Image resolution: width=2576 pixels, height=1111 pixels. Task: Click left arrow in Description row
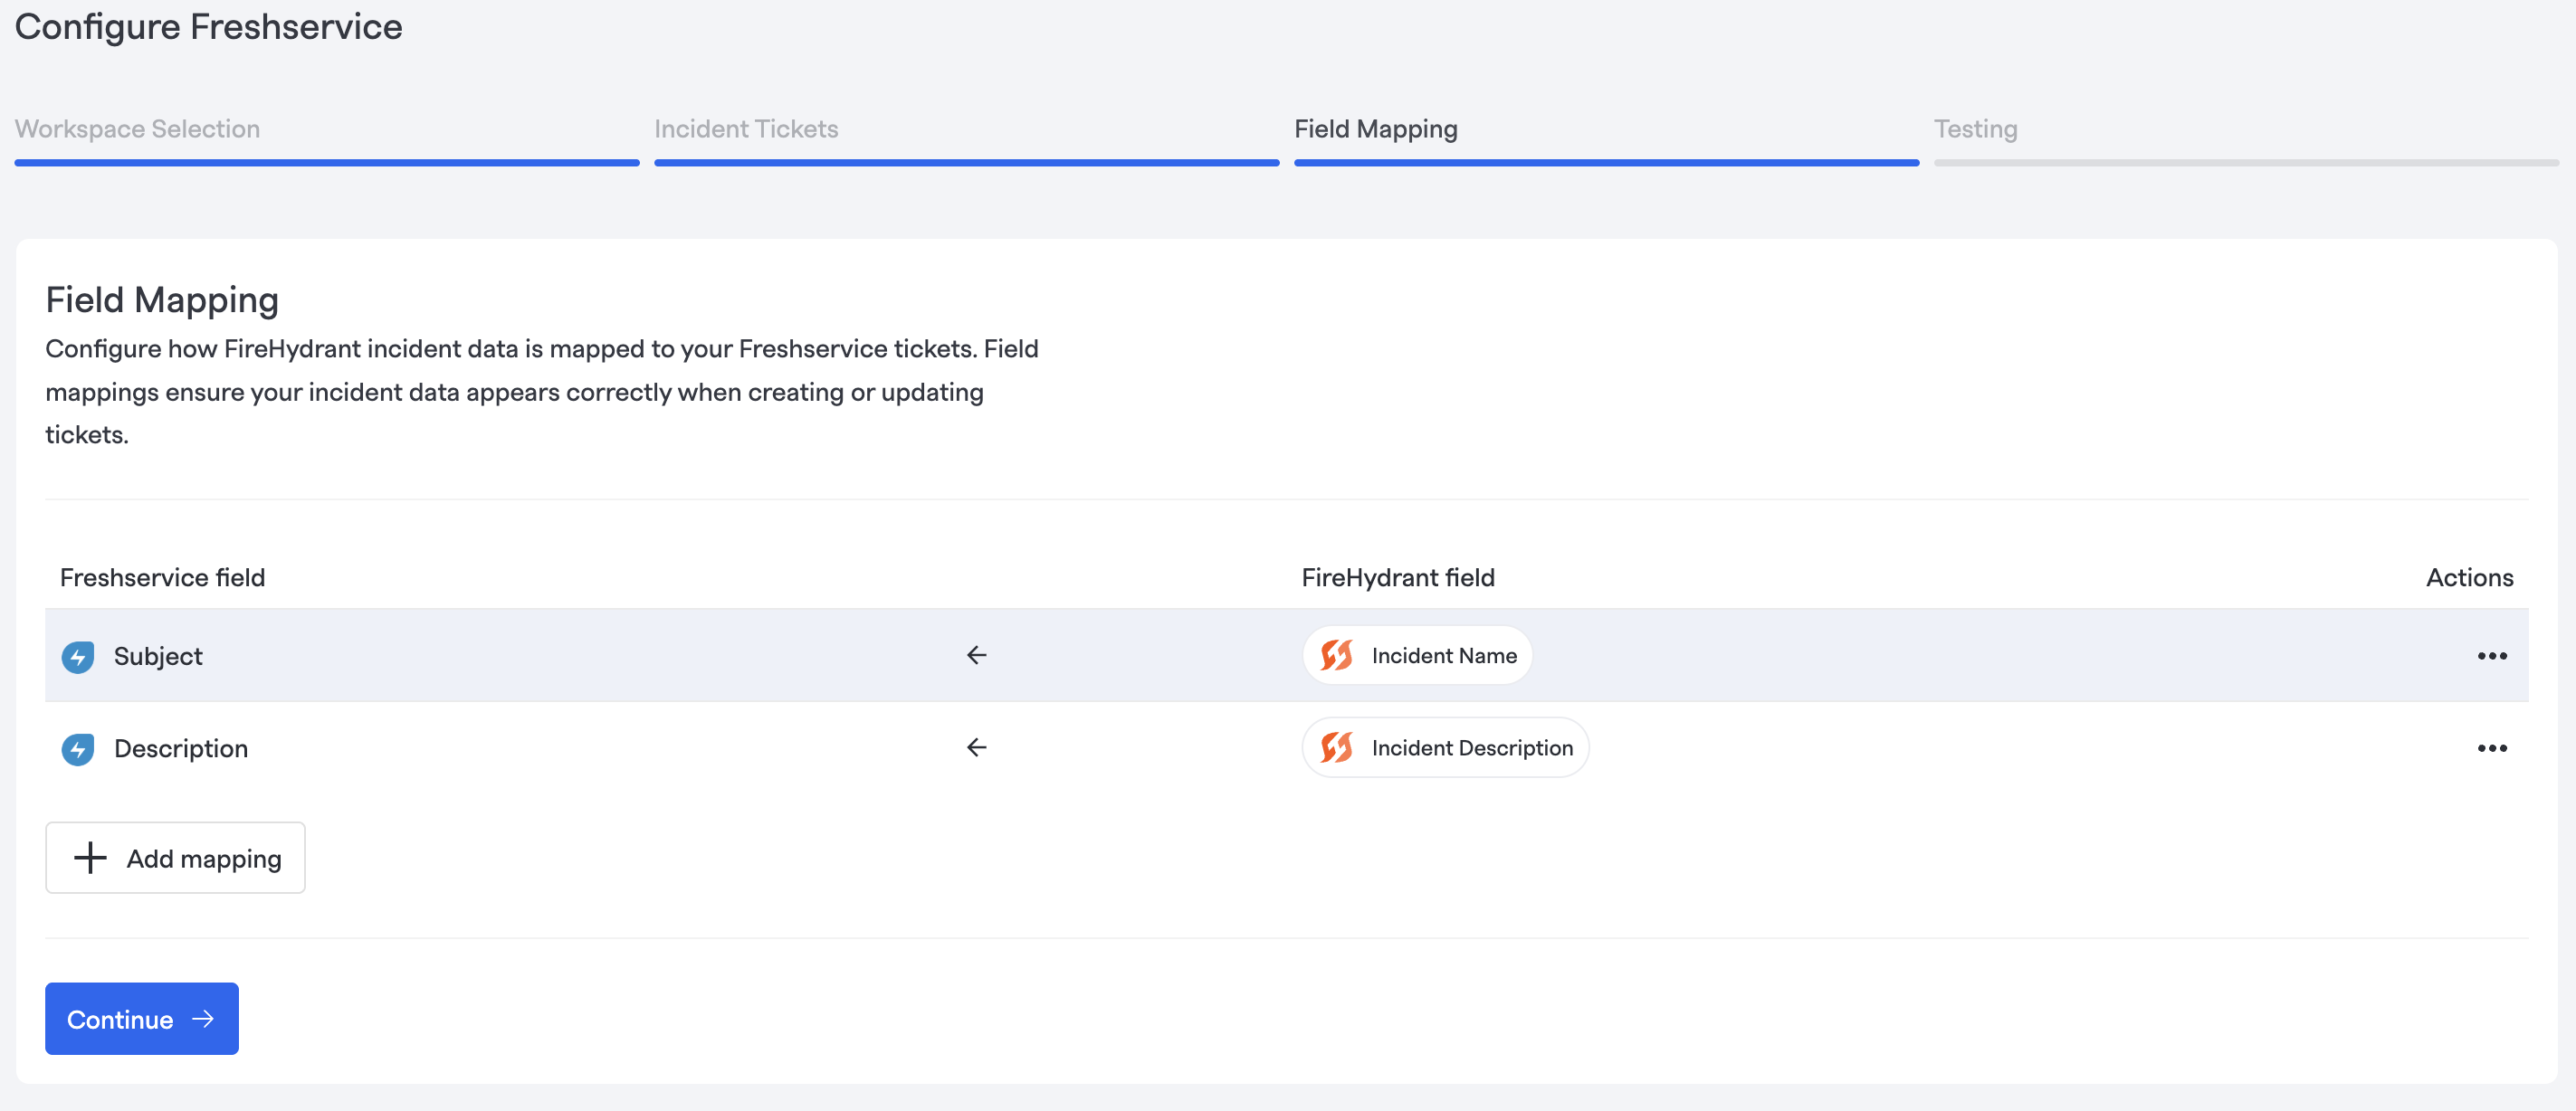pyautogui.click(x=976, y=747)
